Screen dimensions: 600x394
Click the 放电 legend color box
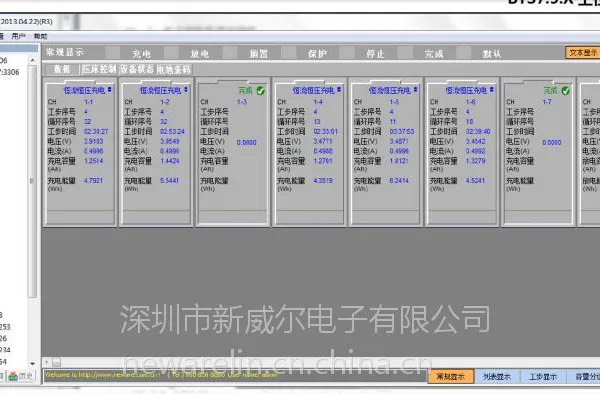click(171, 52)
